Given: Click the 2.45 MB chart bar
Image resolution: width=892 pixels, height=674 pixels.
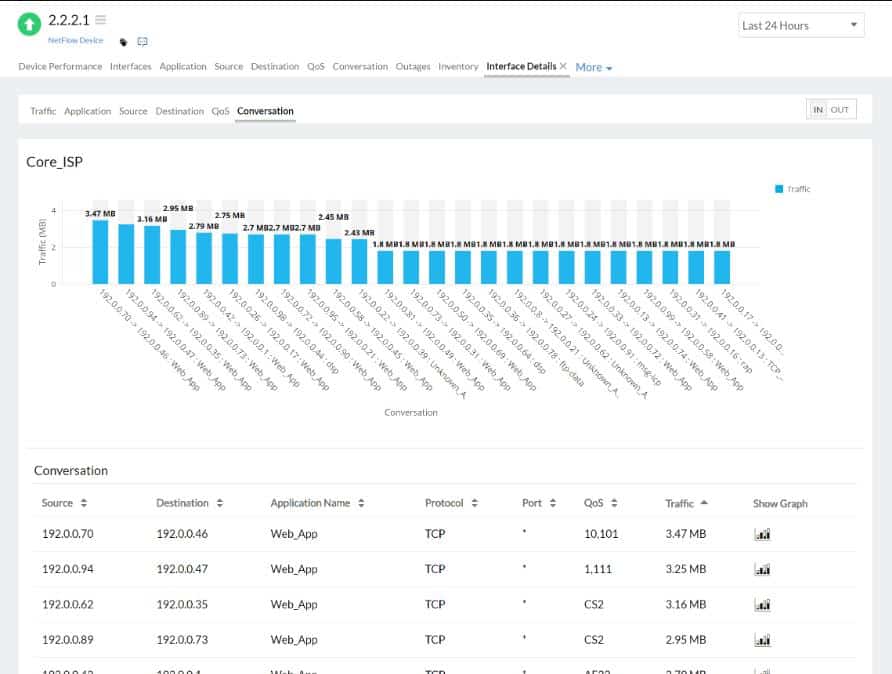Looking at the screenshot, I should (x=333, y=261).
